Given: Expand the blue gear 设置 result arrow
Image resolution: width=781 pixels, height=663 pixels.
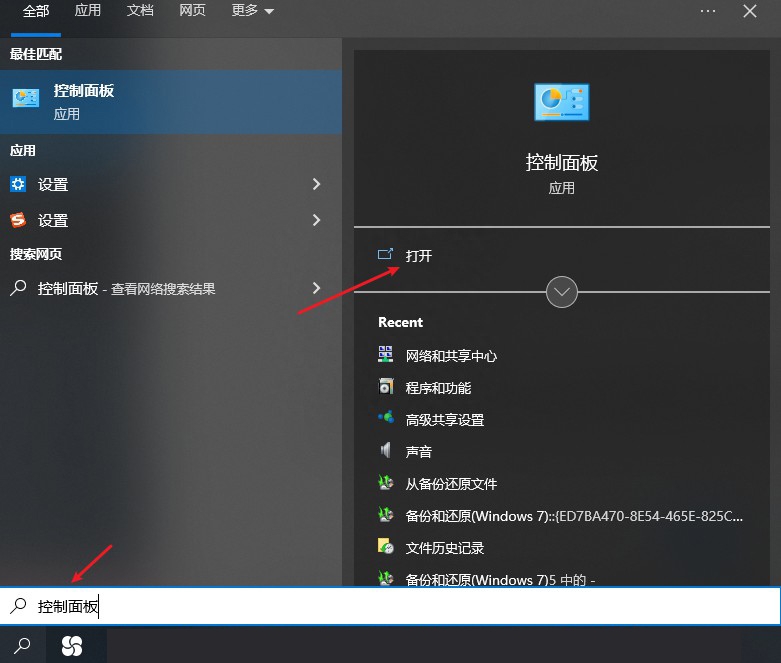Looking at the screenshot, I should coord(316,184).
